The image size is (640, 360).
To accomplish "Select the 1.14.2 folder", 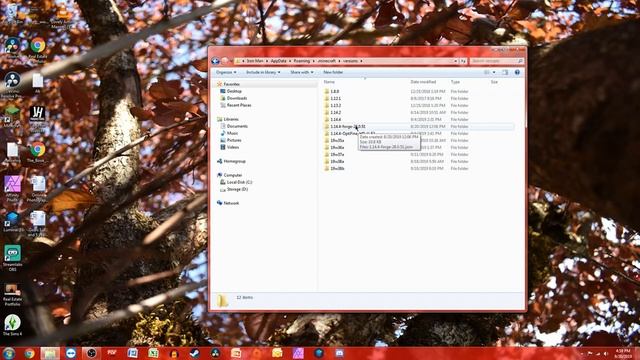I will pyautogui.click(x=336, y=112).
